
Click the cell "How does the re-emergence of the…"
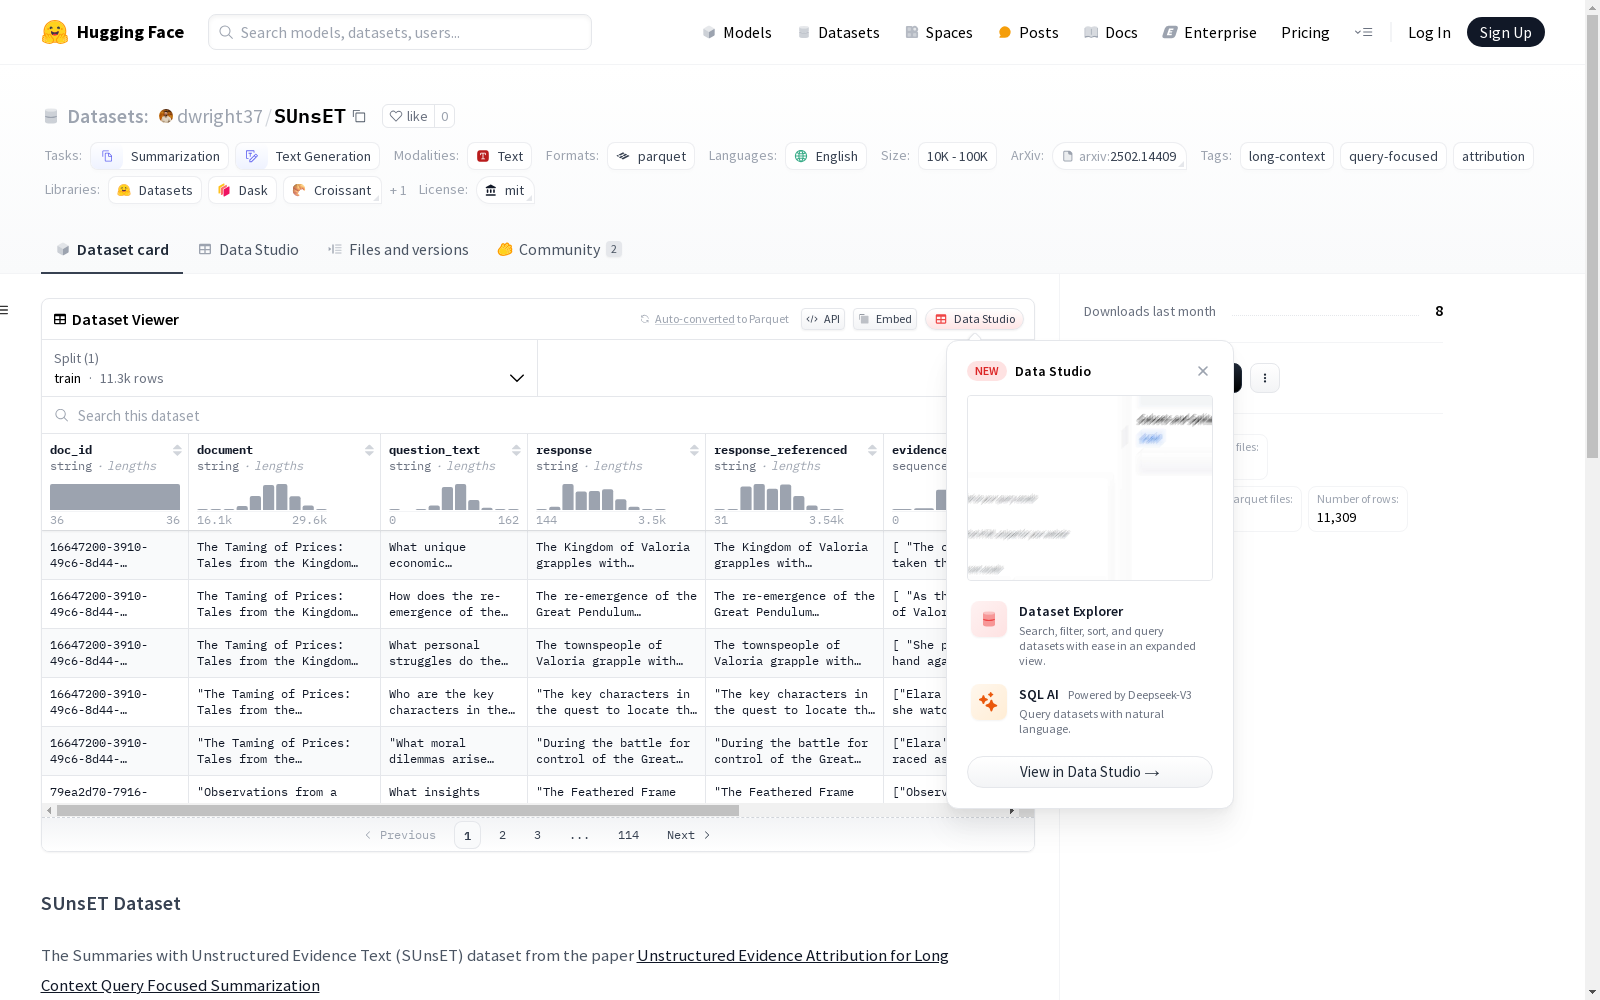[x=454, y=604]
